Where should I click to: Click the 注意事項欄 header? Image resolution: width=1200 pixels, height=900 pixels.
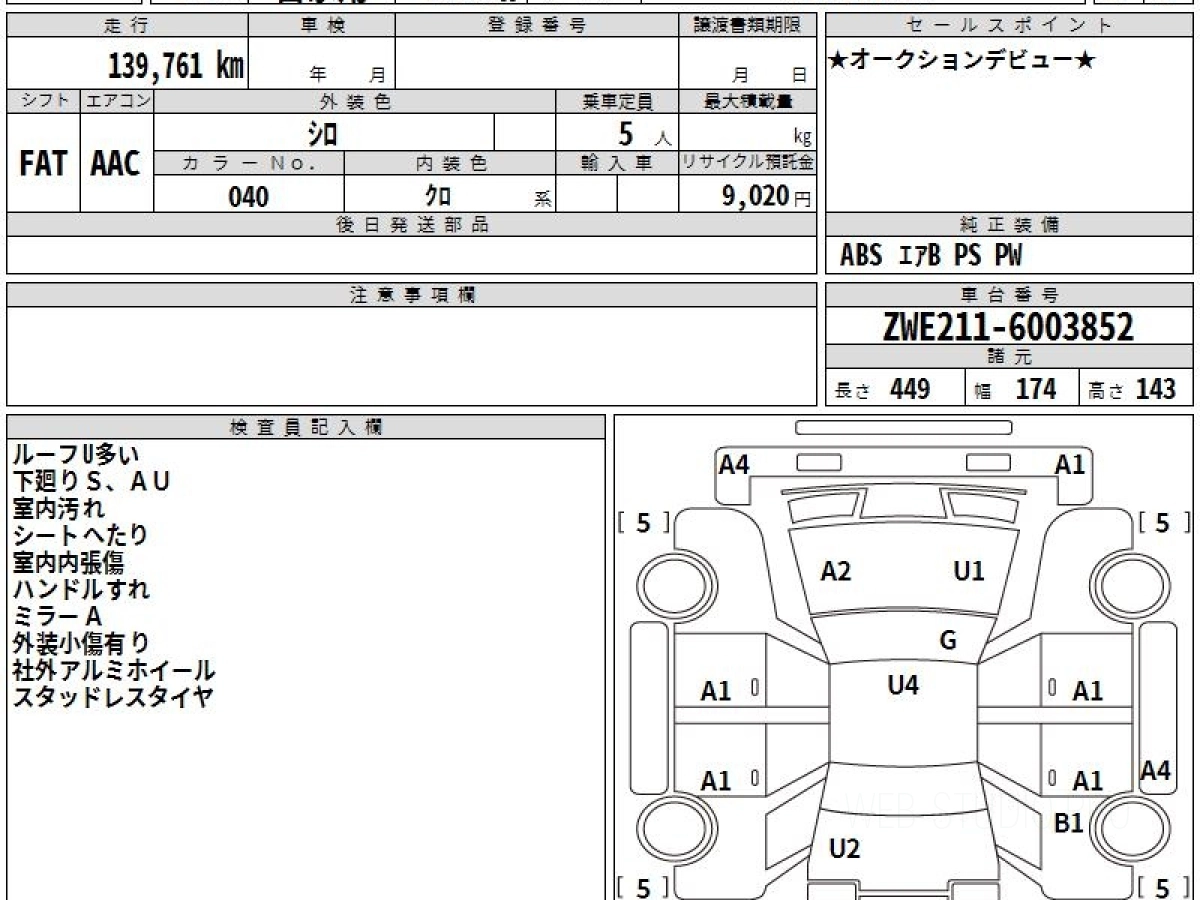(412, 295)
